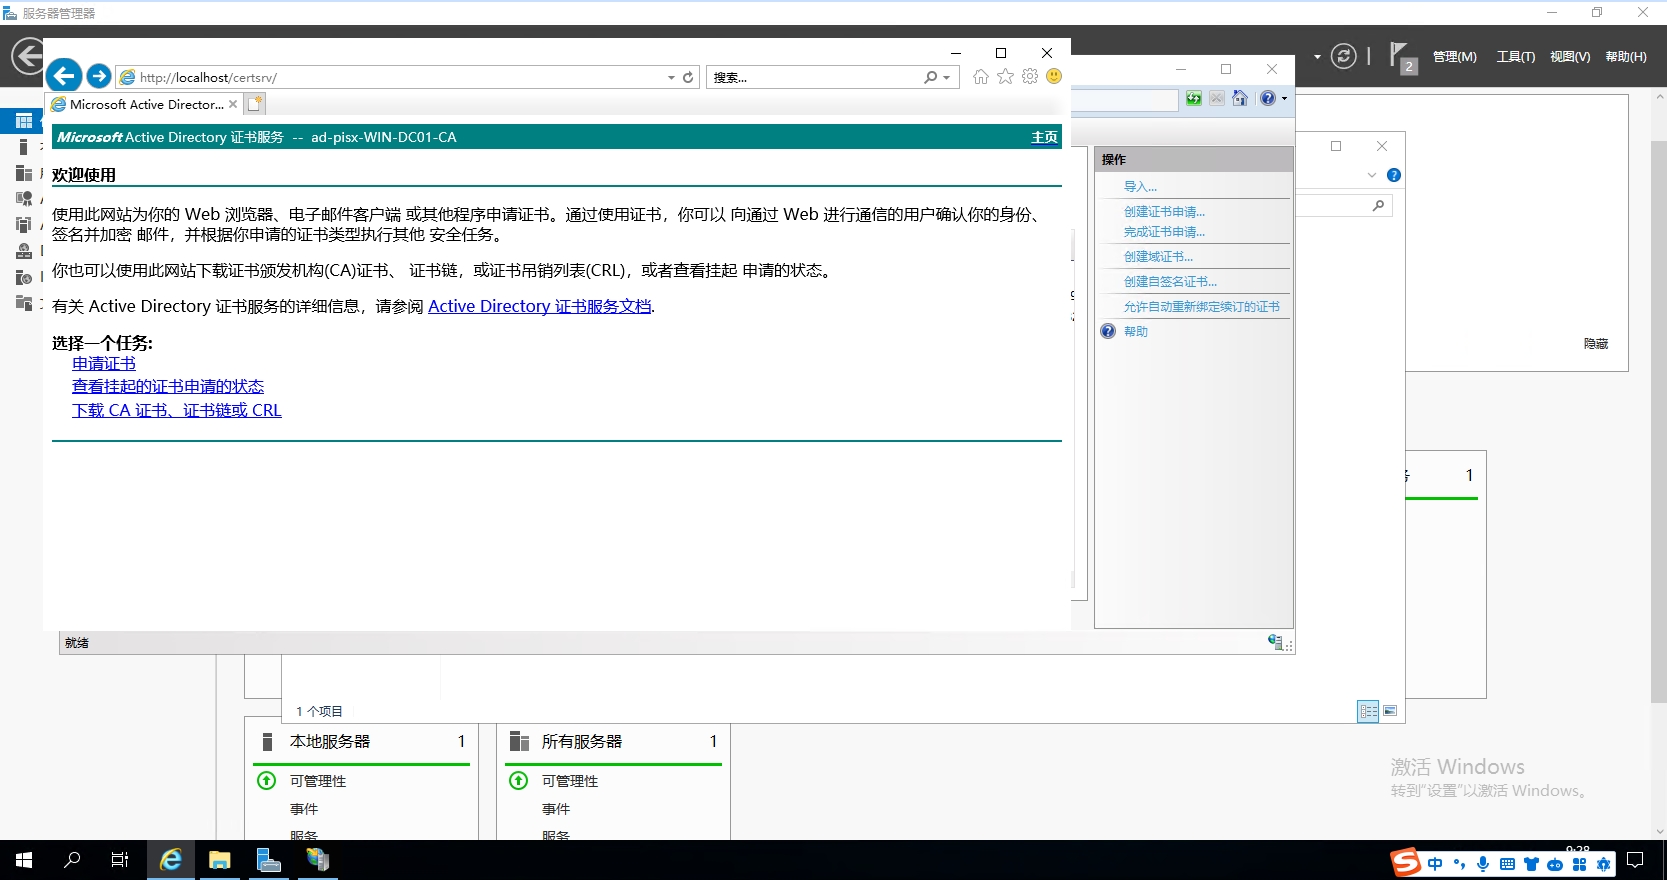
Task: Open the 工具(T) menu
Action: point(1515,57)
